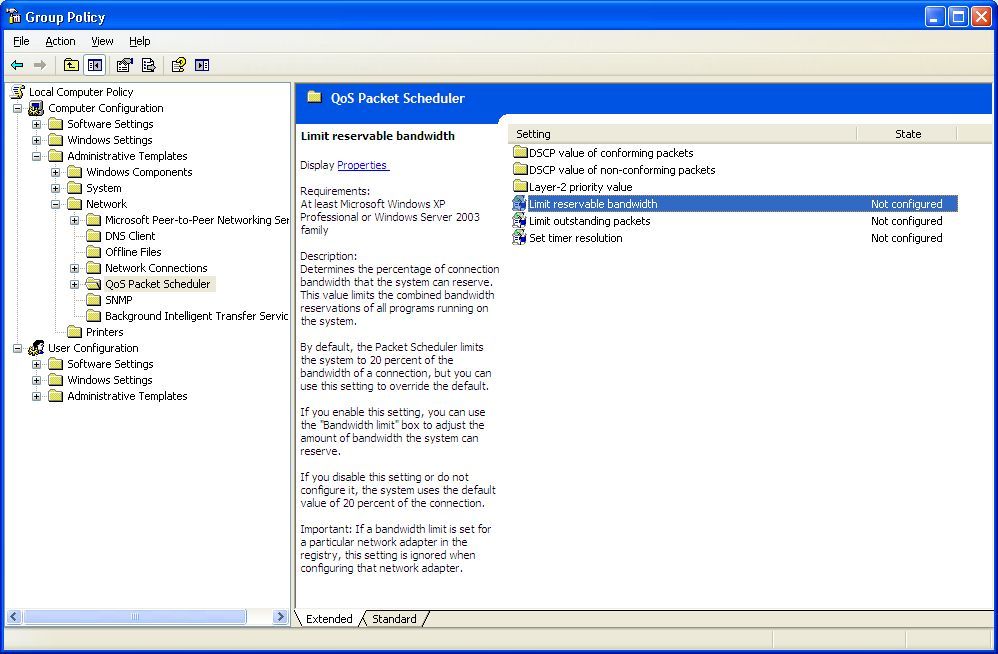
Task: Select the Limit outstanding packets setting
Action: click(589, 221)
